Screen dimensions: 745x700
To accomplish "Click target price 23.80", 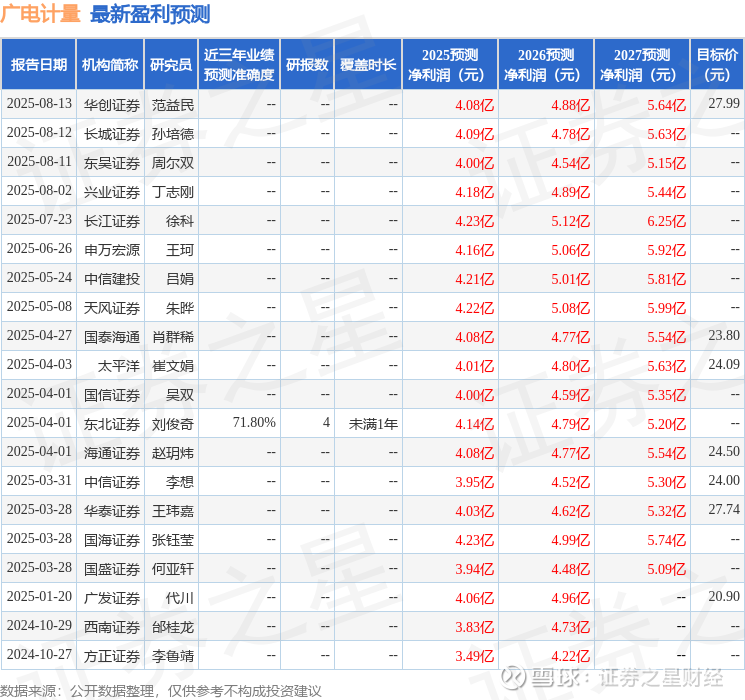I will coord(724,336).
